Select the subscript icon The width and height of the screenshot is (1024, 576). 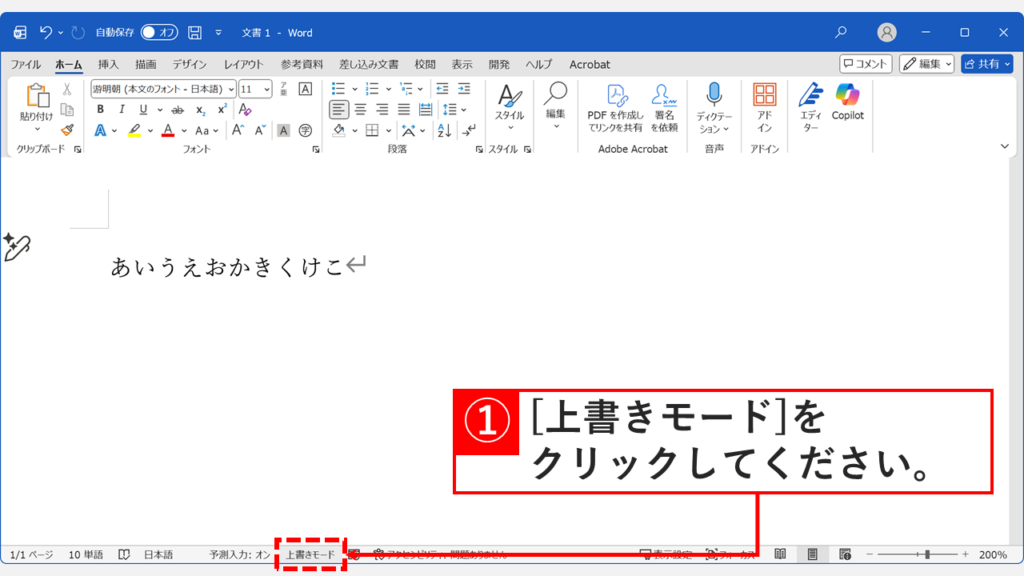[x=201, y=108]
